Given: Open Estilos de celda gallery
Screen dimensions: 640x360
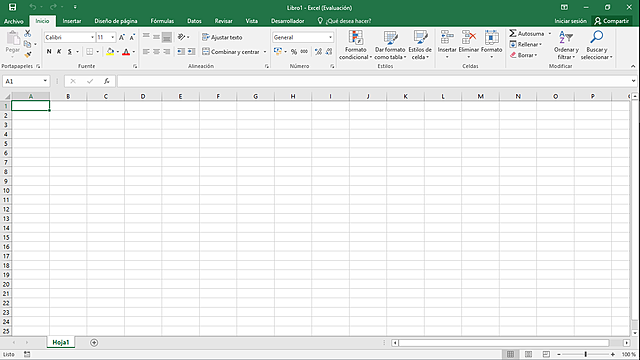Looking at the screenshot, I should coord(420,45).
